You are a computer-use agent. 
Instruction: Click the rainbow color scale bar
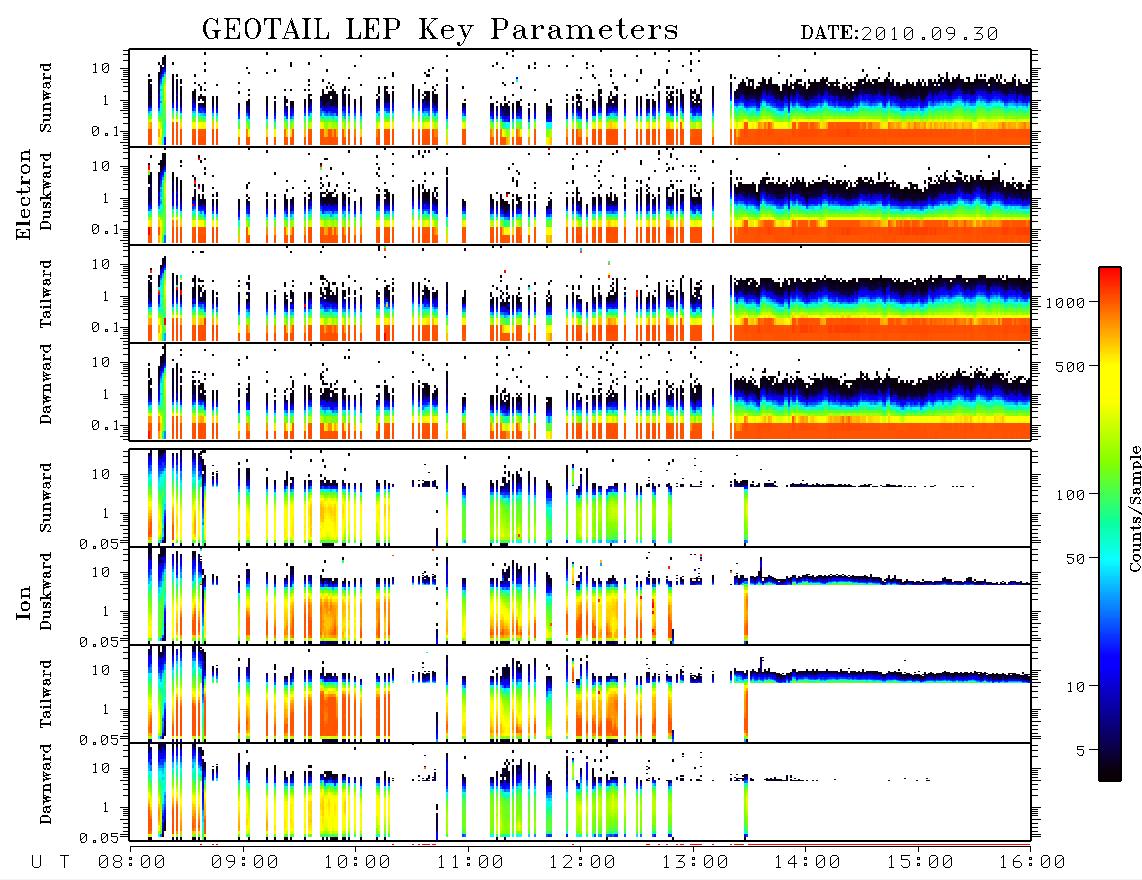click(1110, 524)
